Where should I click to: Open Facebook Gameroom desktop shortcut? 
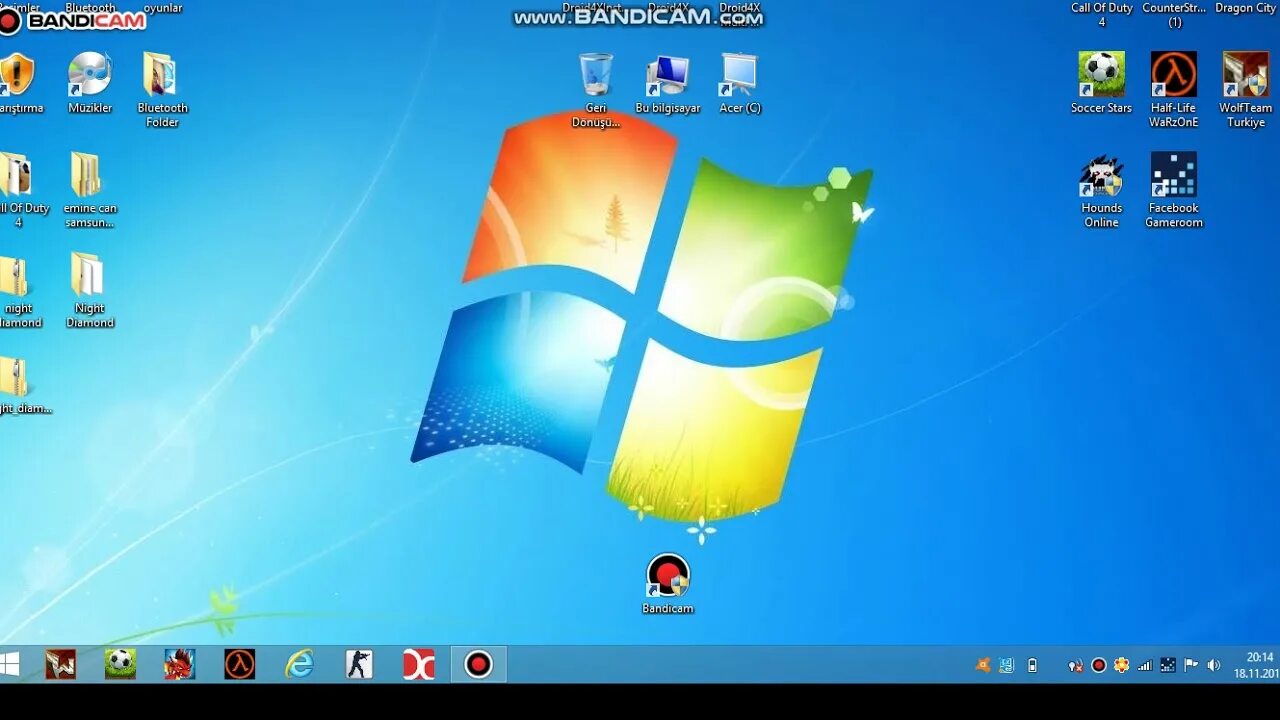pos(1173,190)
